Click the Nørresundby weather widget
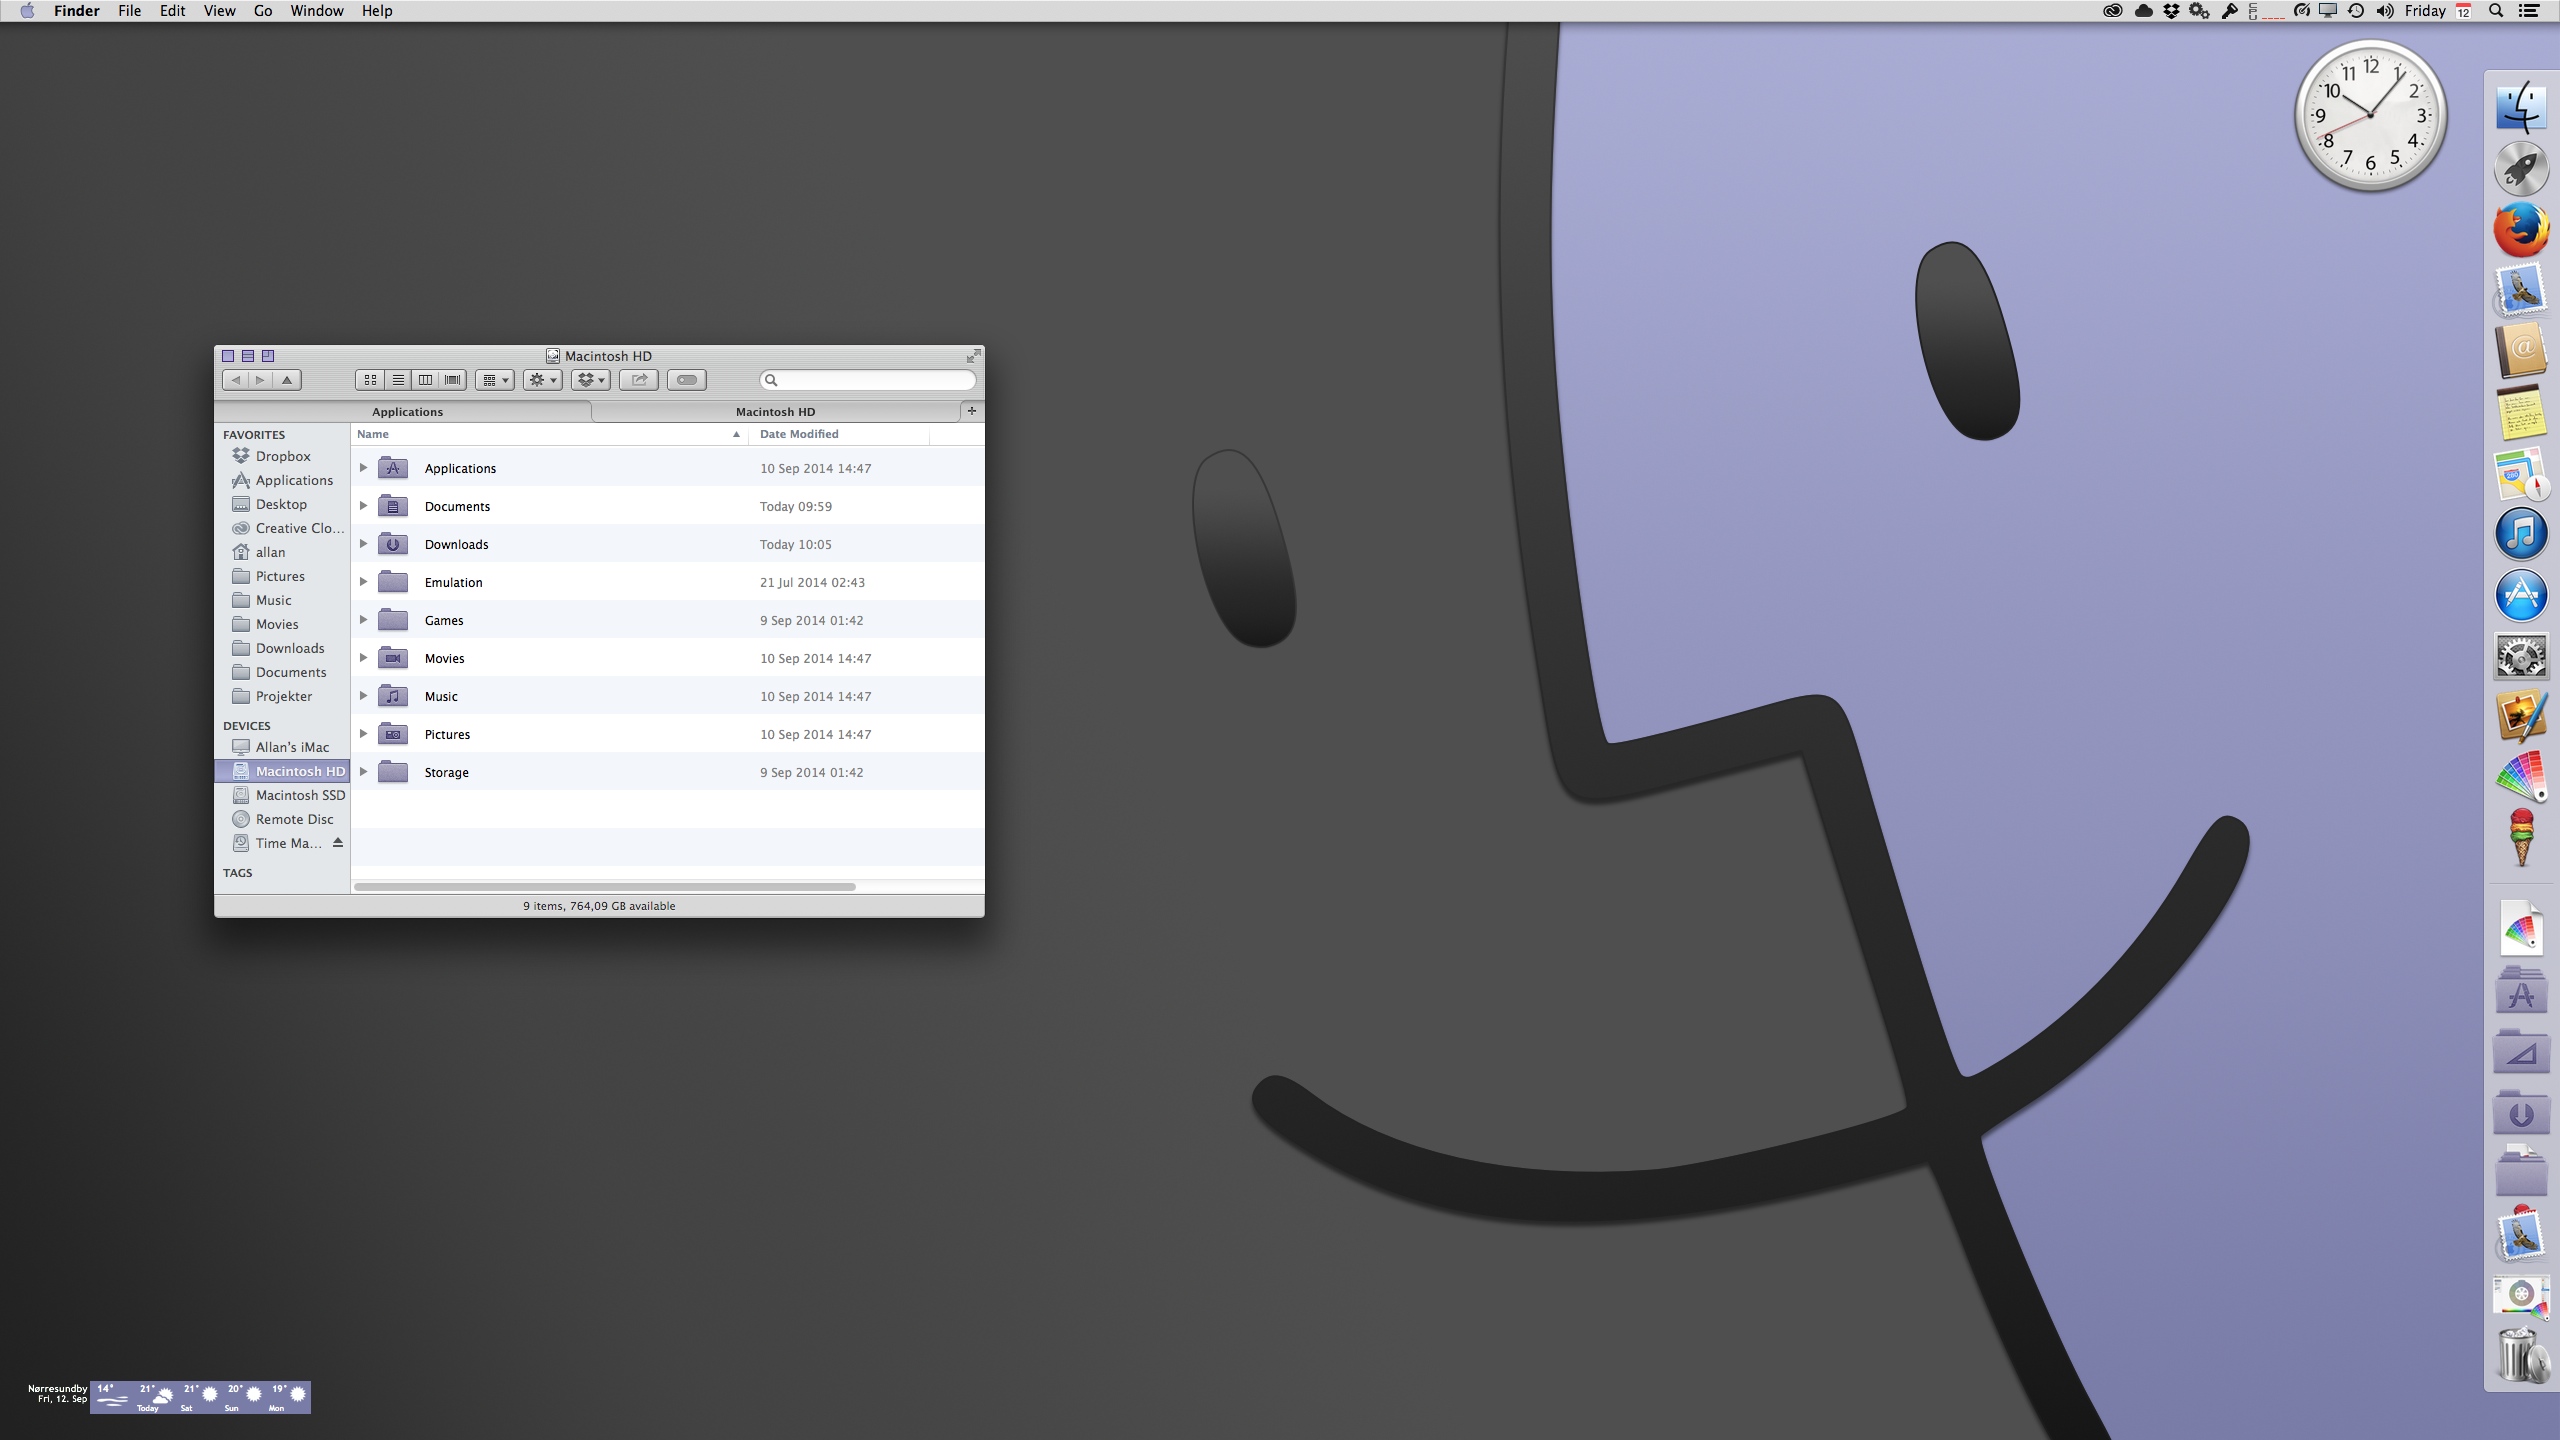The width and height of the screenshot is (2560, 1440). pos(168,1397)
